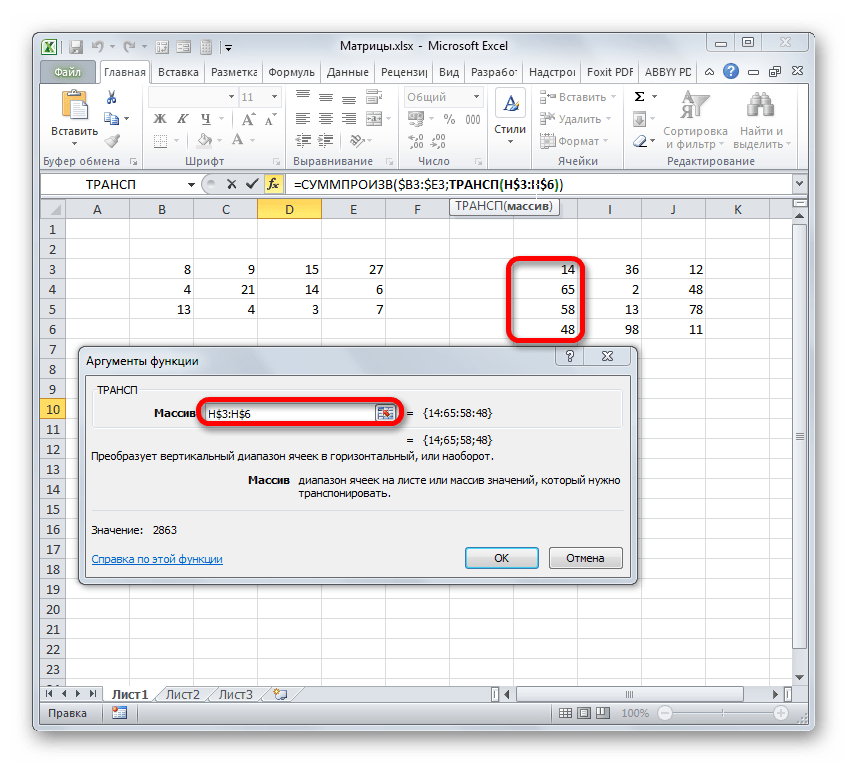Image resolution: width=848 pixels, height=764 pixels.
Task: Cancel formula entry with the X icon
Action: click(x=231, y=184)
